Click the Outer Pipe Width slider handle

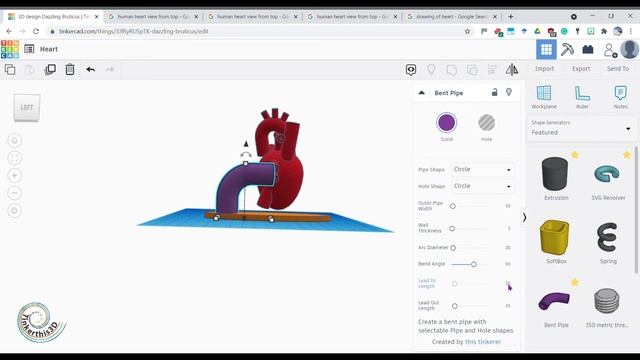tap(453, 207)
